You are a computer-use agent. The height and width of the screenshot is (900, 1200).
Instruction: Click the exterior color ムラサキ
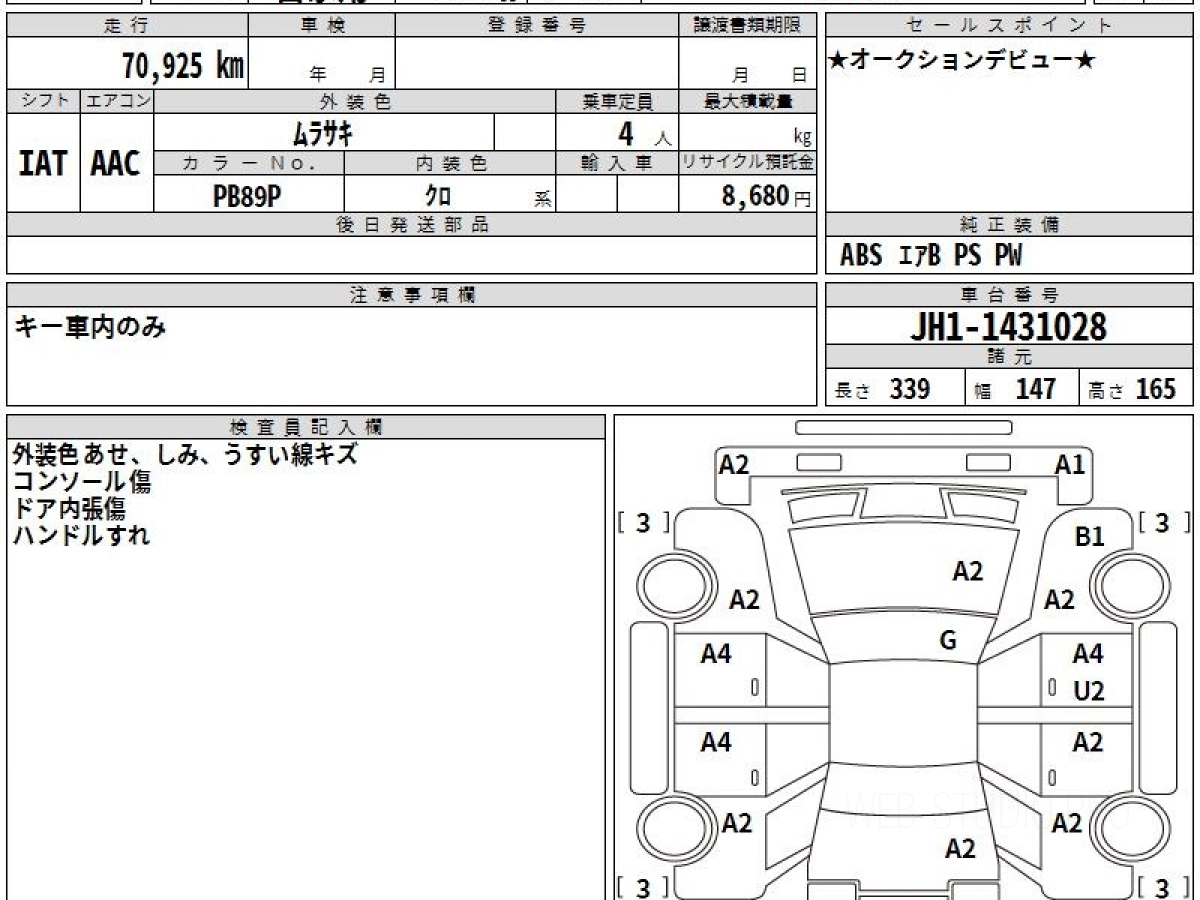[x=322, y=132]
